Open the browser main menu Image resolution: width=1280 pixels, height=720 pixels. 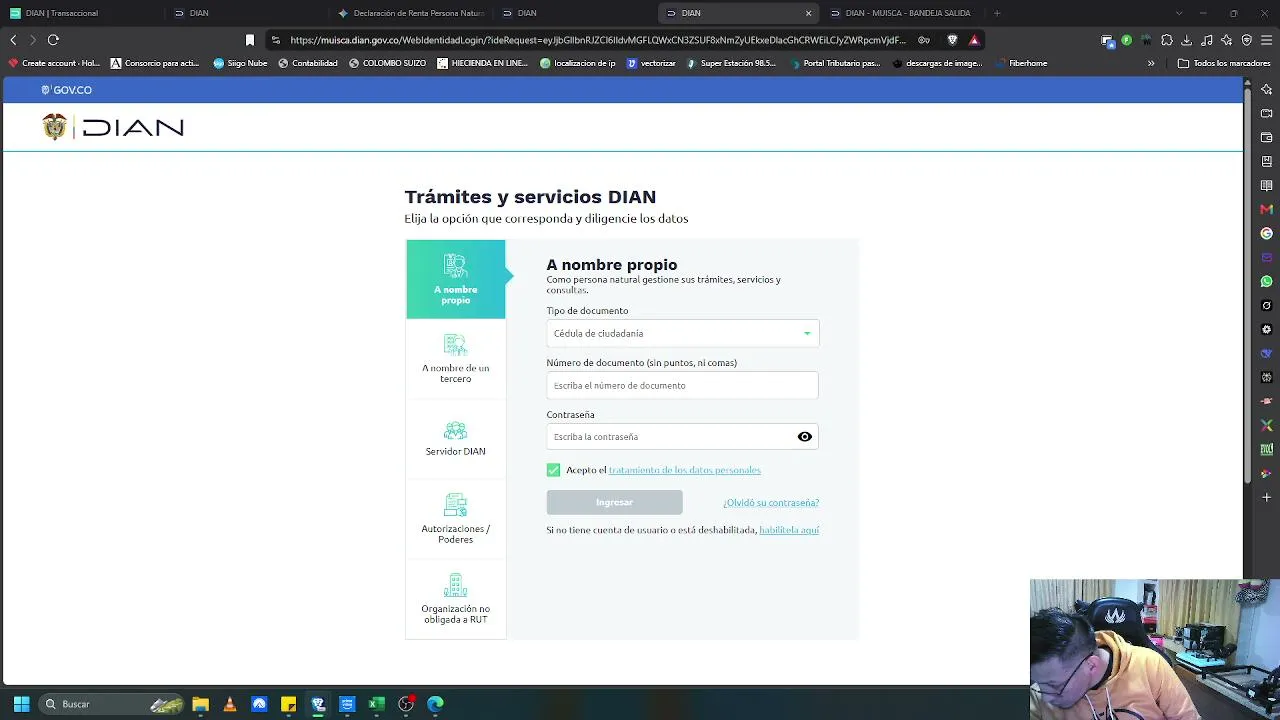[x=1266, y=40]
